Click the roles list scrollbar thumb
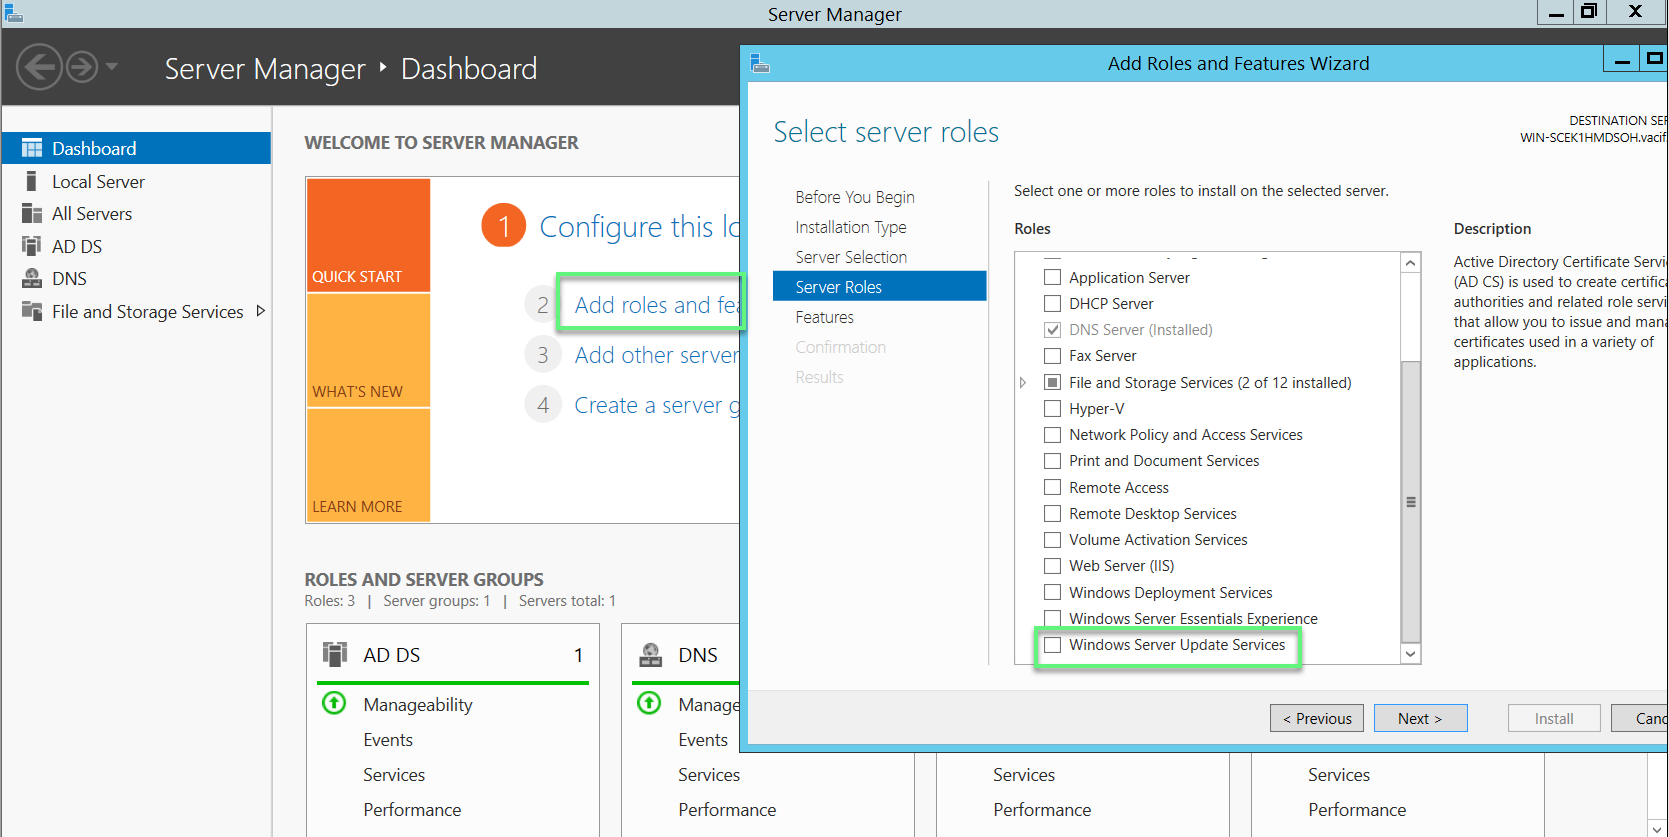Screen dimensions: 1669x837 point(1411,501)
